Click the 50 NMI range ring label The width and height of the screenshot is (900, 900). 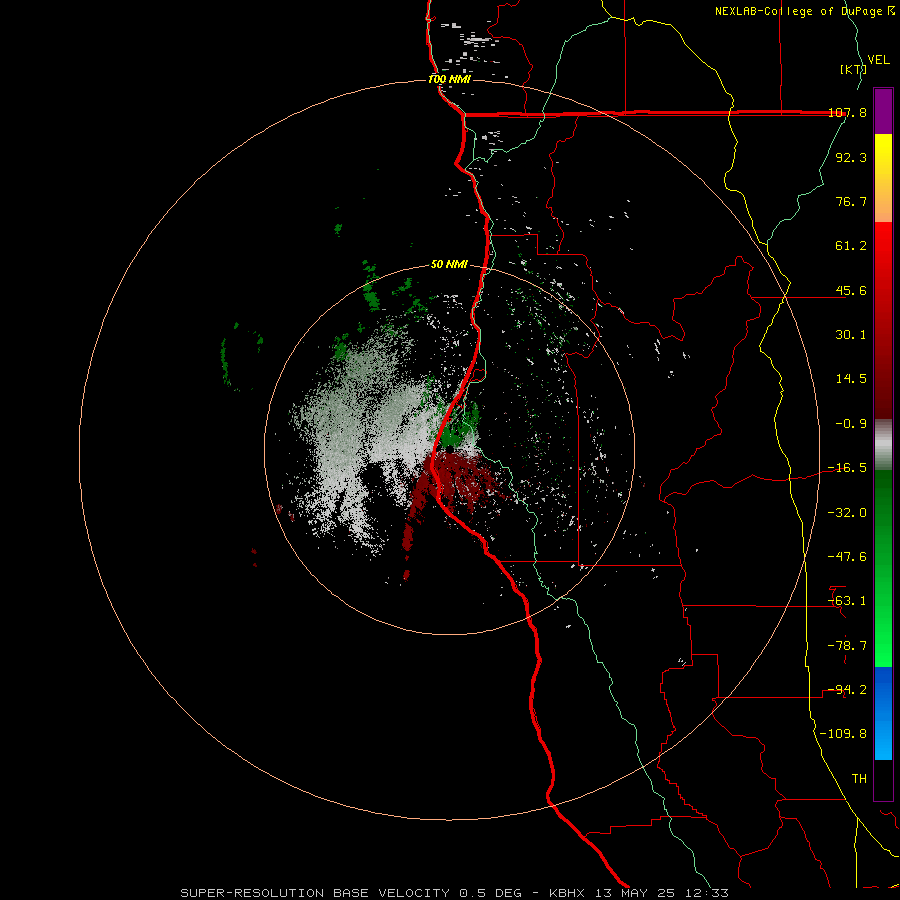tap(449, 265)
